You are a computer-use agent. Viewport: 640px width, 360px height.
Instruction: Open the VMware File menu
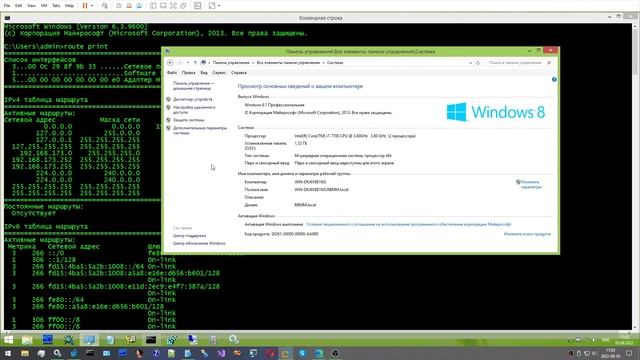pyautogui.click(x=7, y=6)
